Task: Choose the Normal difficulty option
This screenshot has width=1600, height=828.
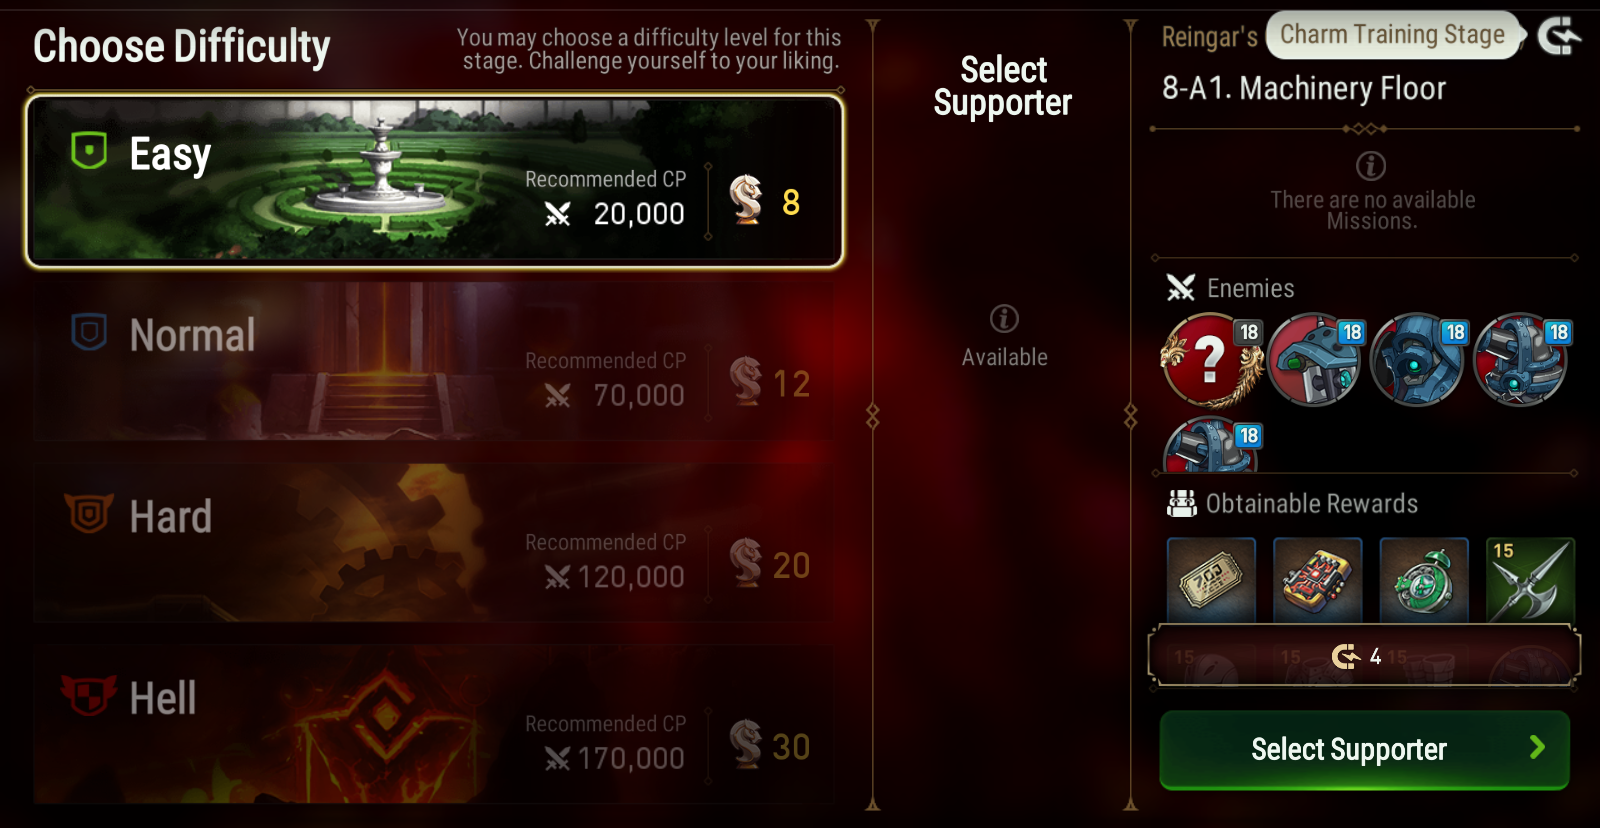Action: pos(435,362)
